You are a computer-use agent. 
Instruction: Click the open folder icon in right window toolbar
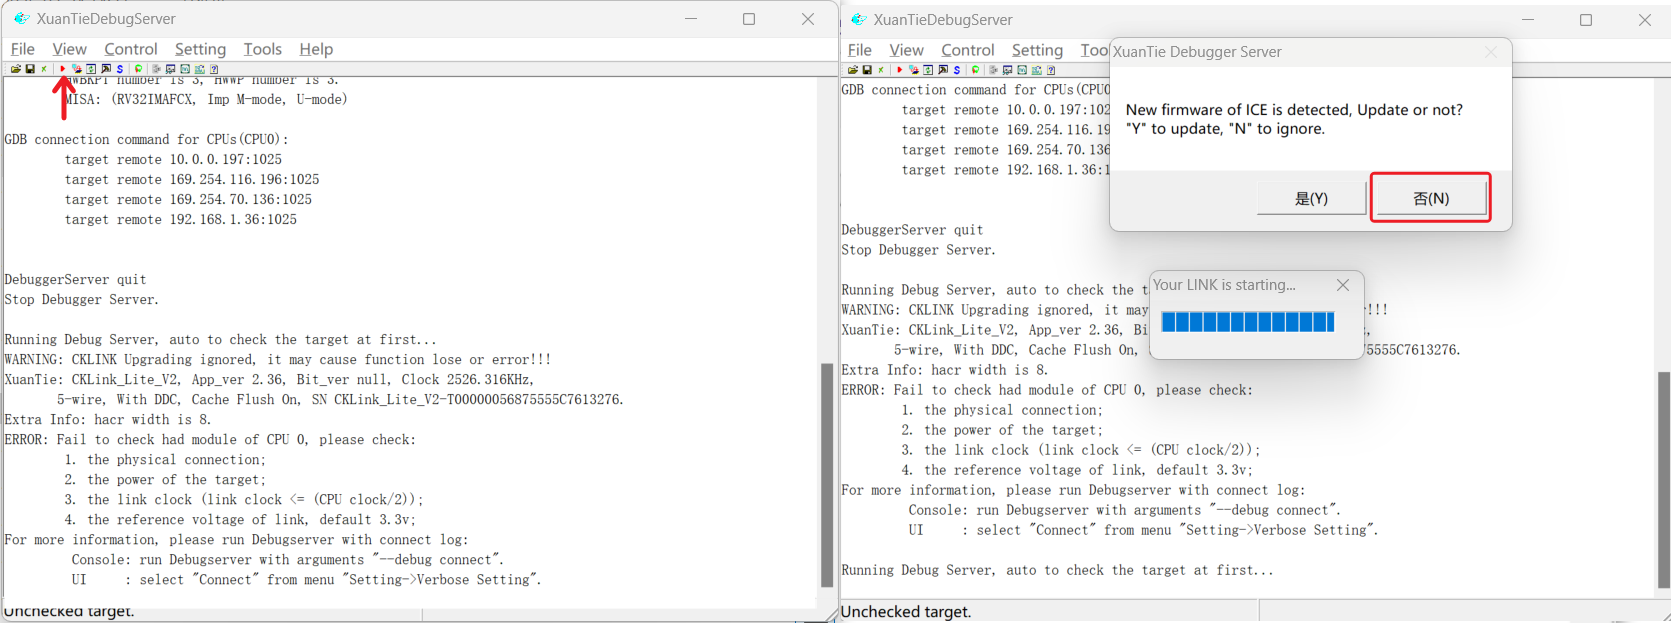tap(853, 70)
